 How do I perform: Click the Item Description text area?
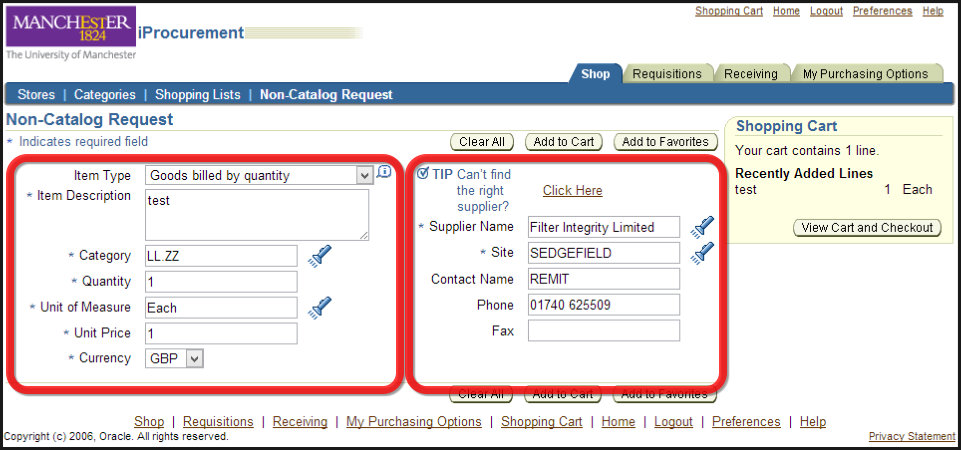[257, 215]
